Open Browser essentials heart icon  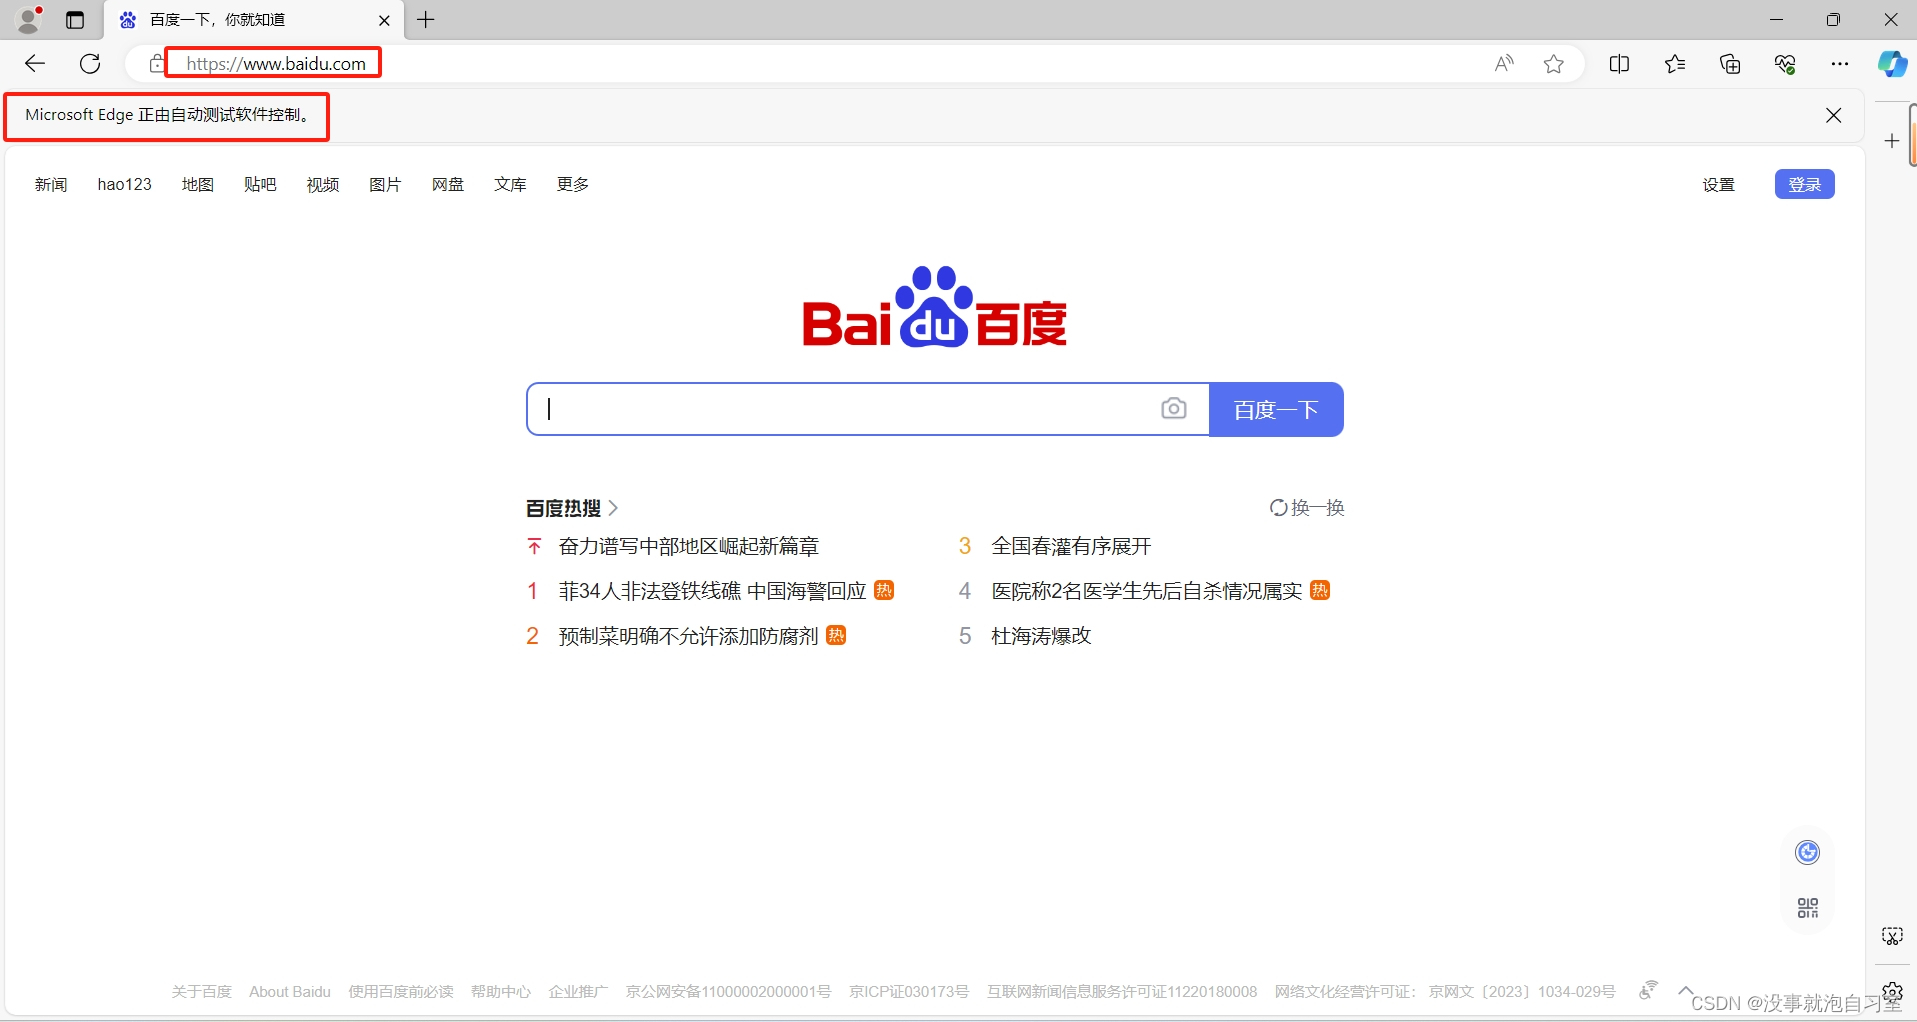tap(1785, 64)
